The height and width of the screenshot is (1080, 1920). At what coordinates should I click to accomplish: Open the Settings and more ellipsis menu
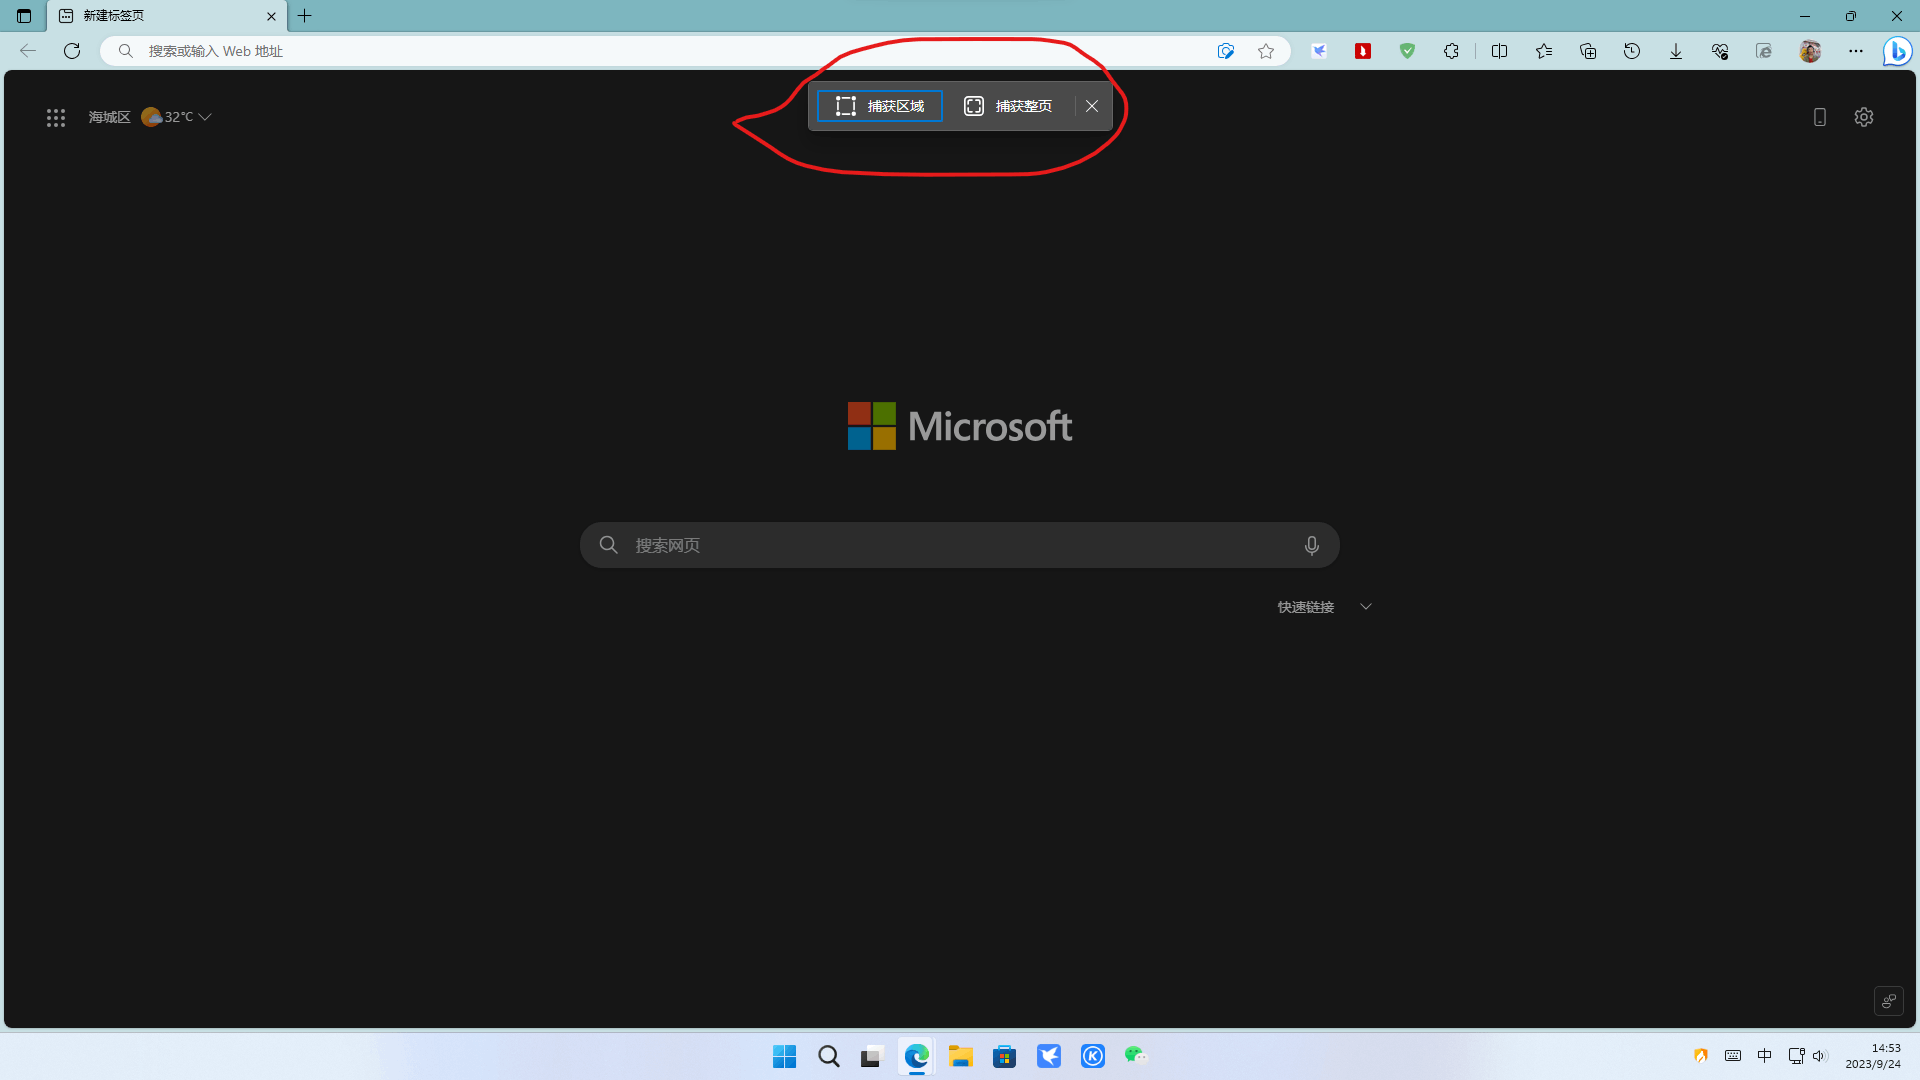tap(1856, 51)
